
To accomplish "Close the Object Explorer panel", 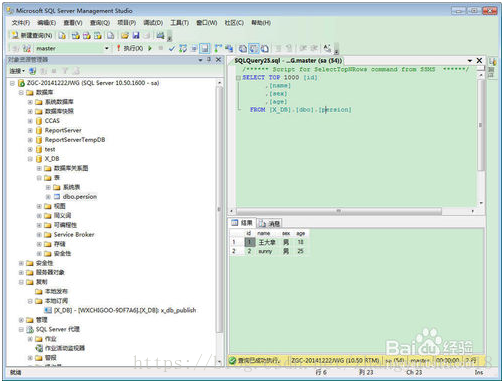I will coord(218,60).
